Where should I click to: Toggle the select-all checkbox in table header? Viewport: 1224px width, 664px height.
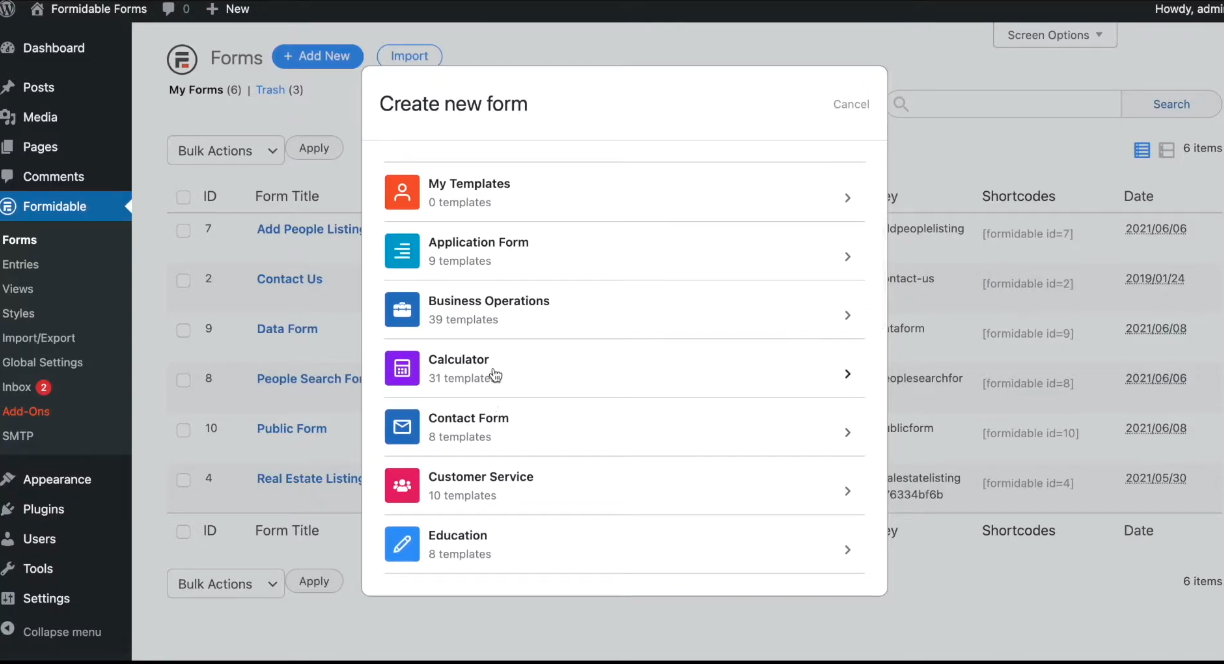tap(183, 197)
